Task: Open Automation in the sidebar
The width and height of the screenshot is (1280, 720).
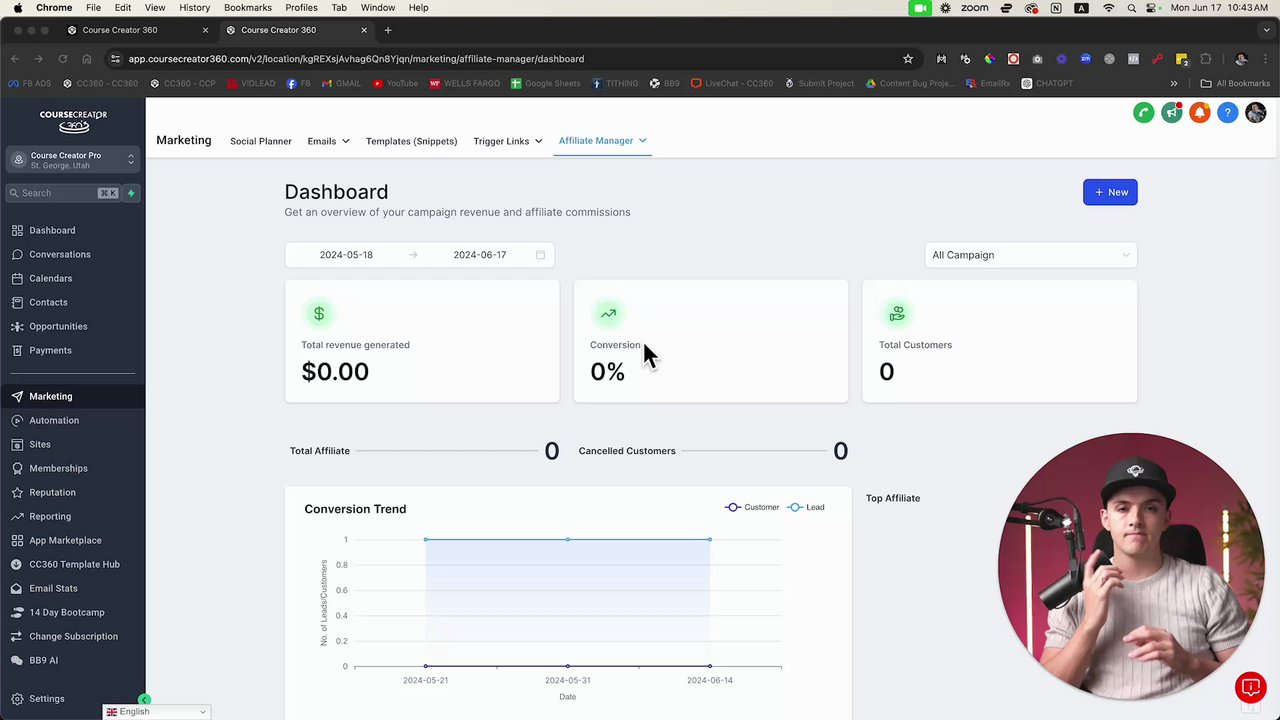Action: [x=54, y=420]
